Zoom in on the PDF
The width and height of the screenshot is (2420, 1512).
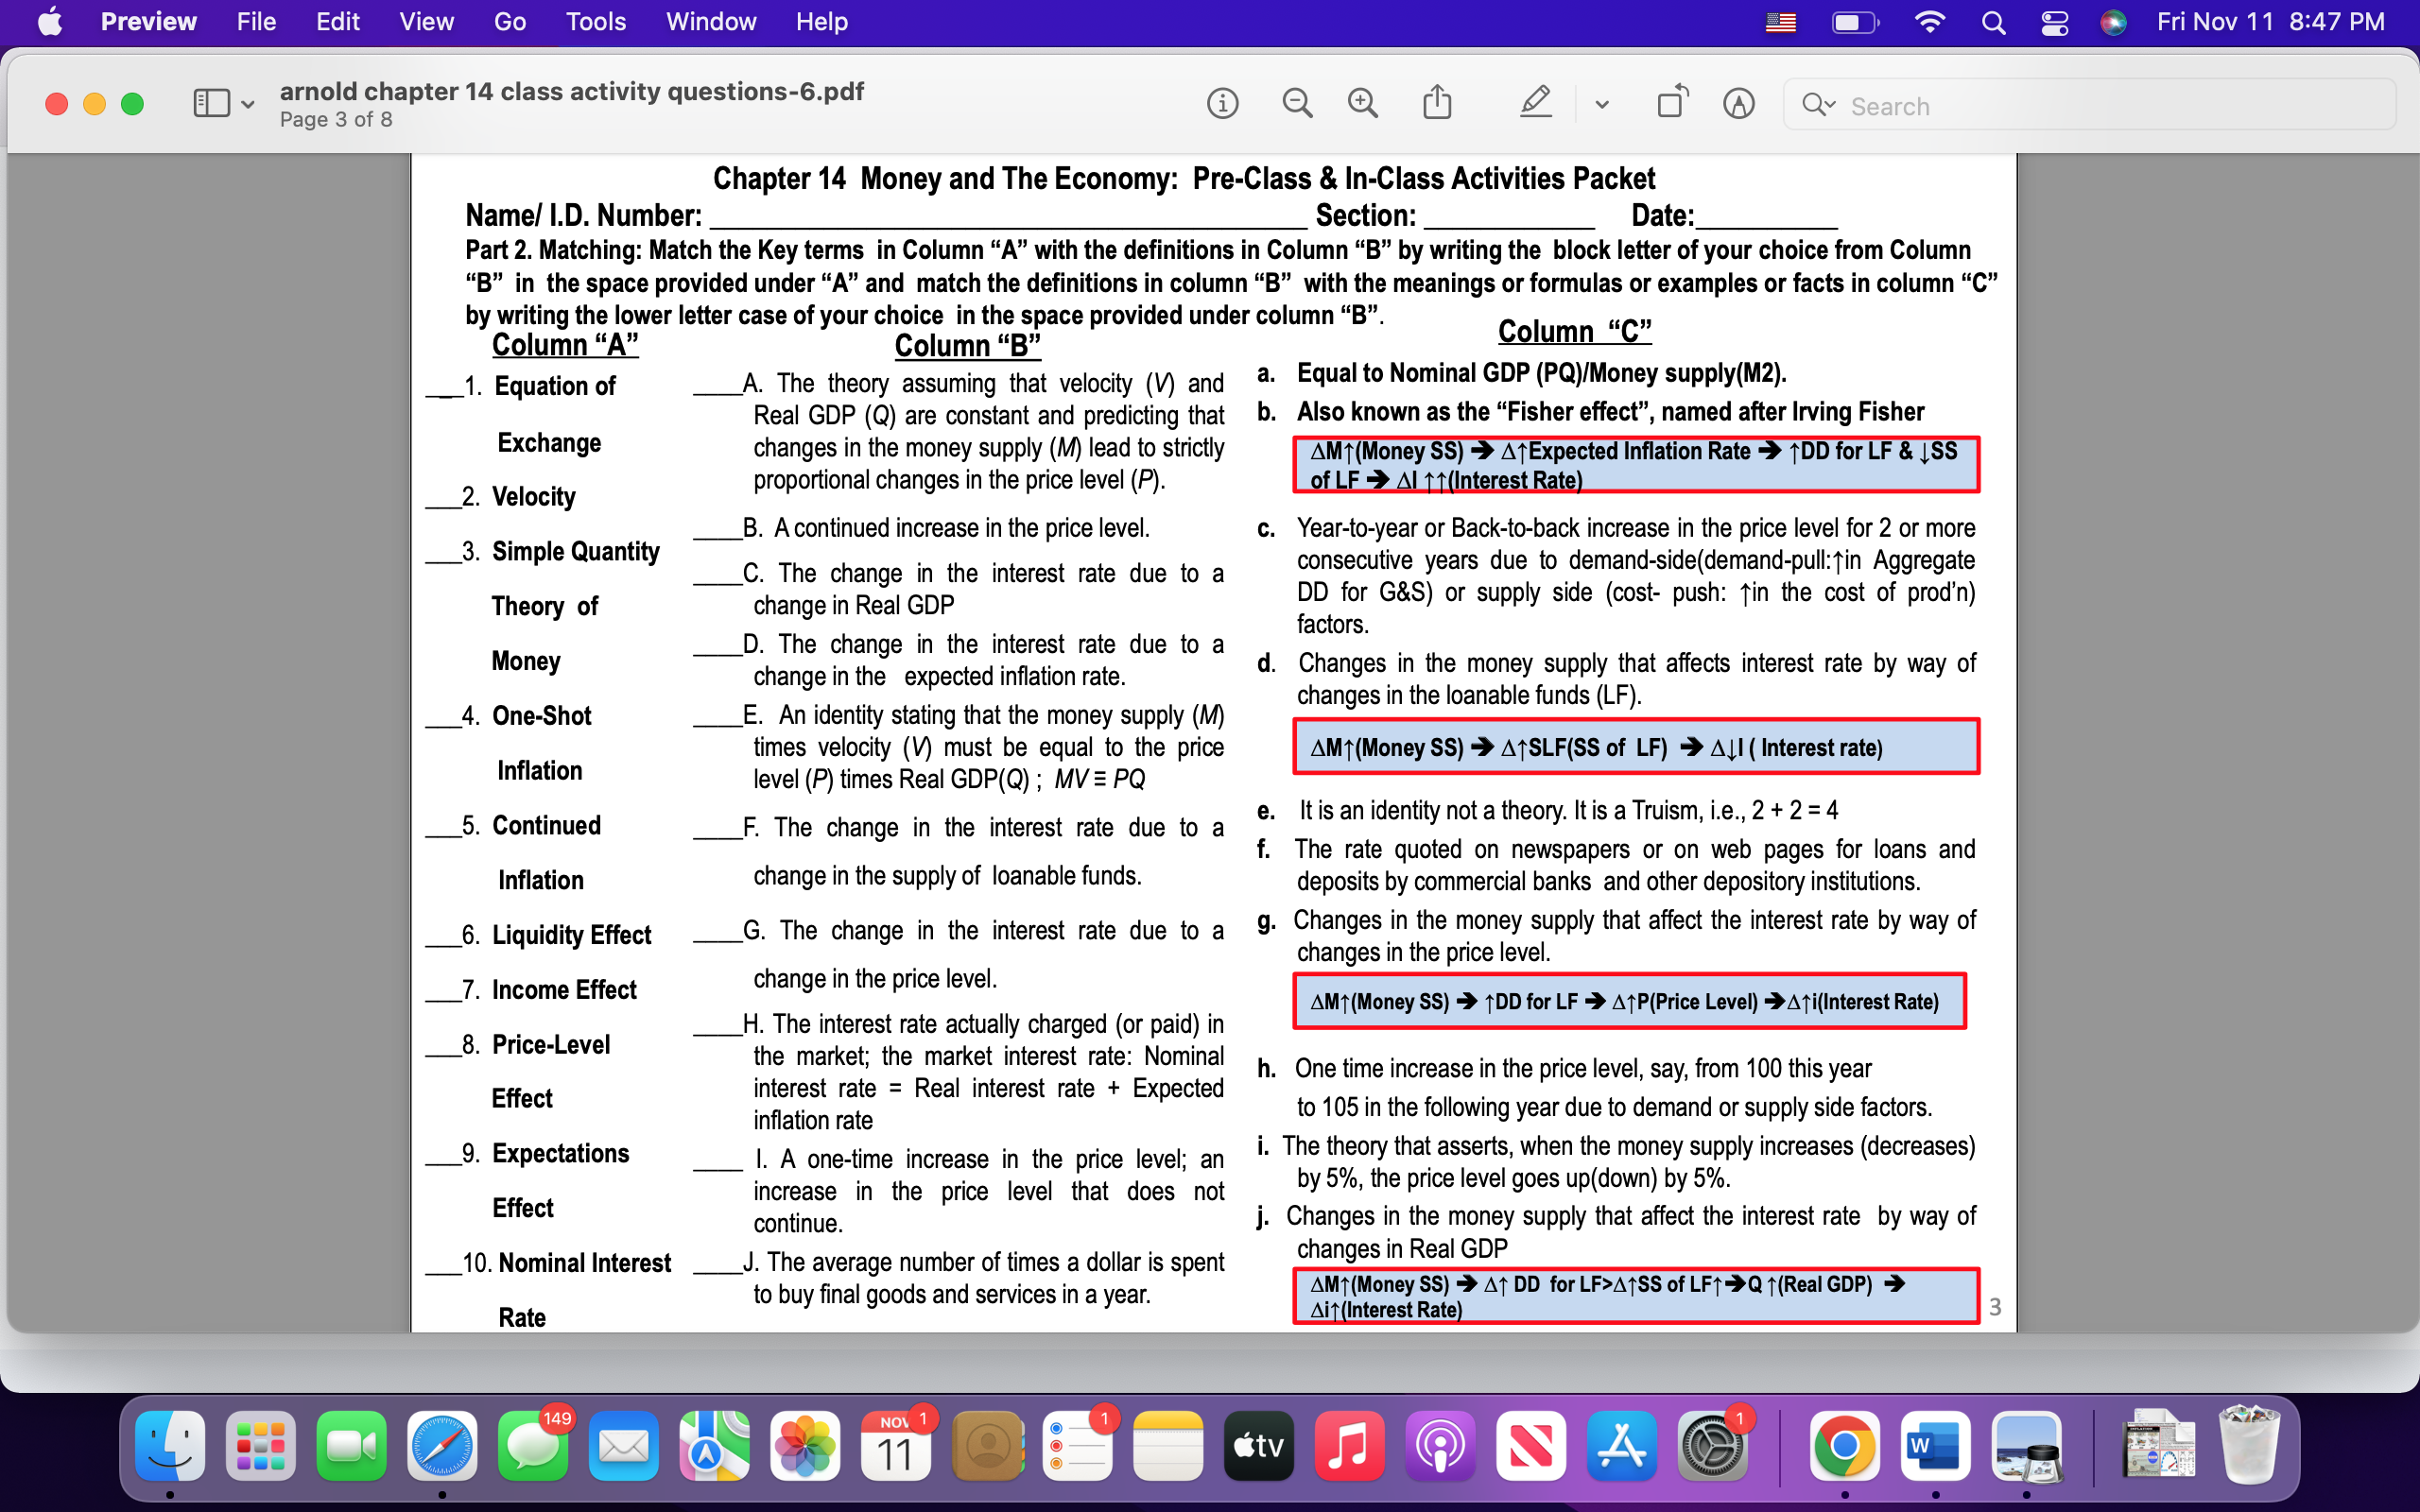point(1362,103)
